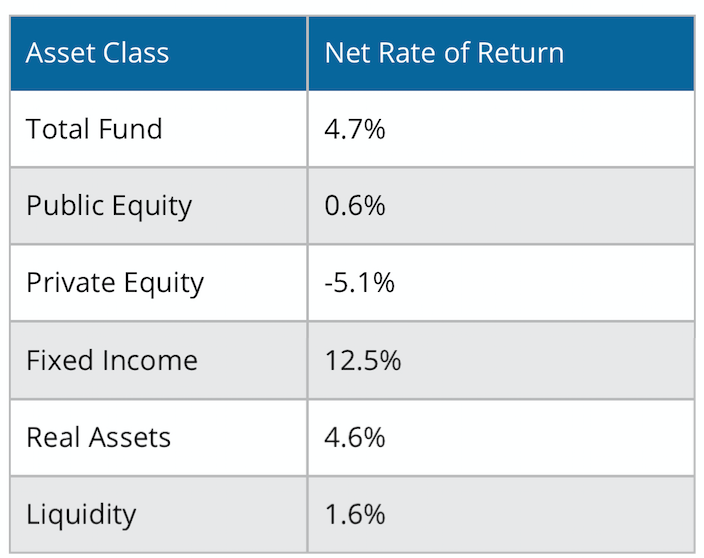
Task: Click the Net Rate of Return header
Action: point(444,53)
